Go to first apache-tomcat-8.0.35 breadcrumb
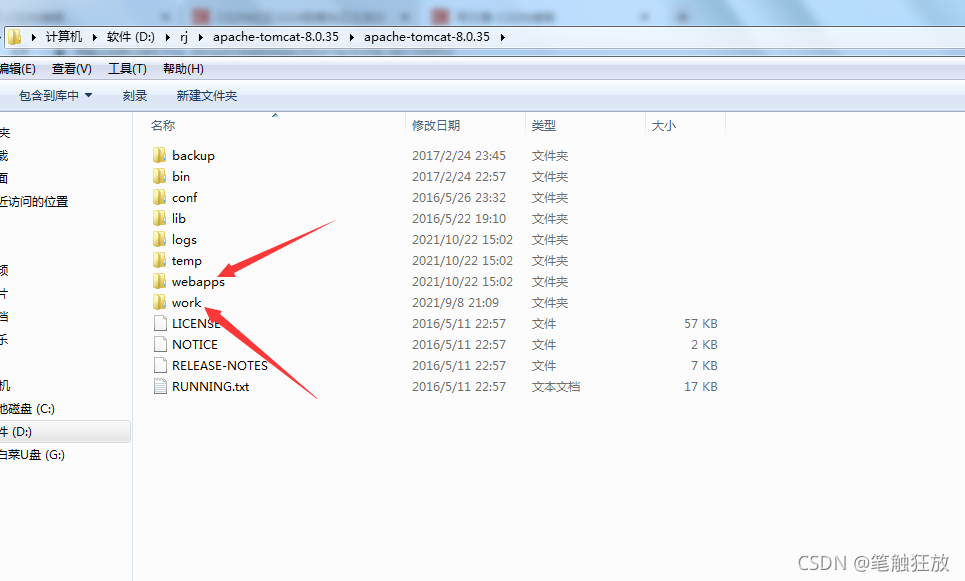 coord(276,37)
